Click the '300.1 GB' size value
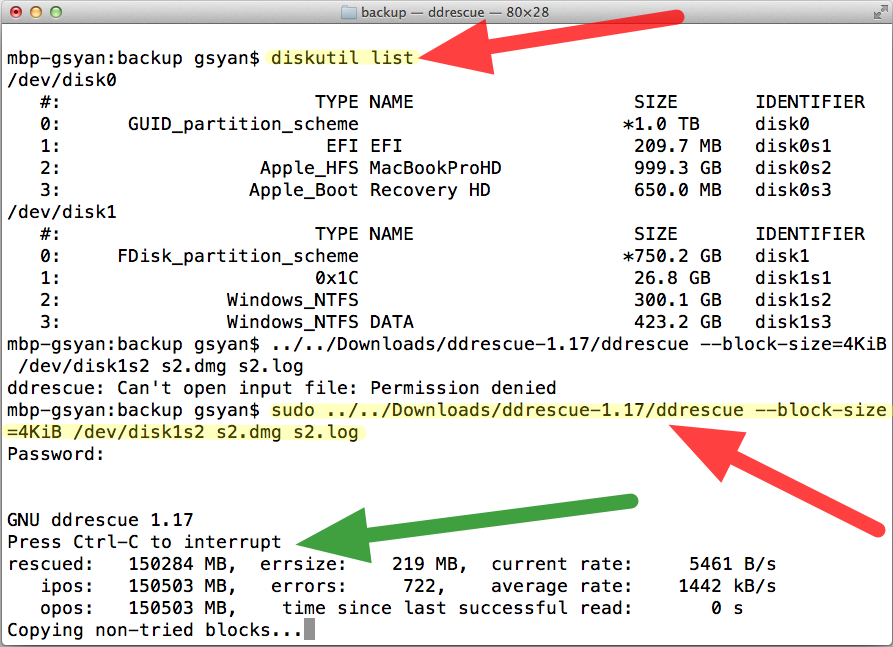 pyautogui.click(x=678, y=300)
